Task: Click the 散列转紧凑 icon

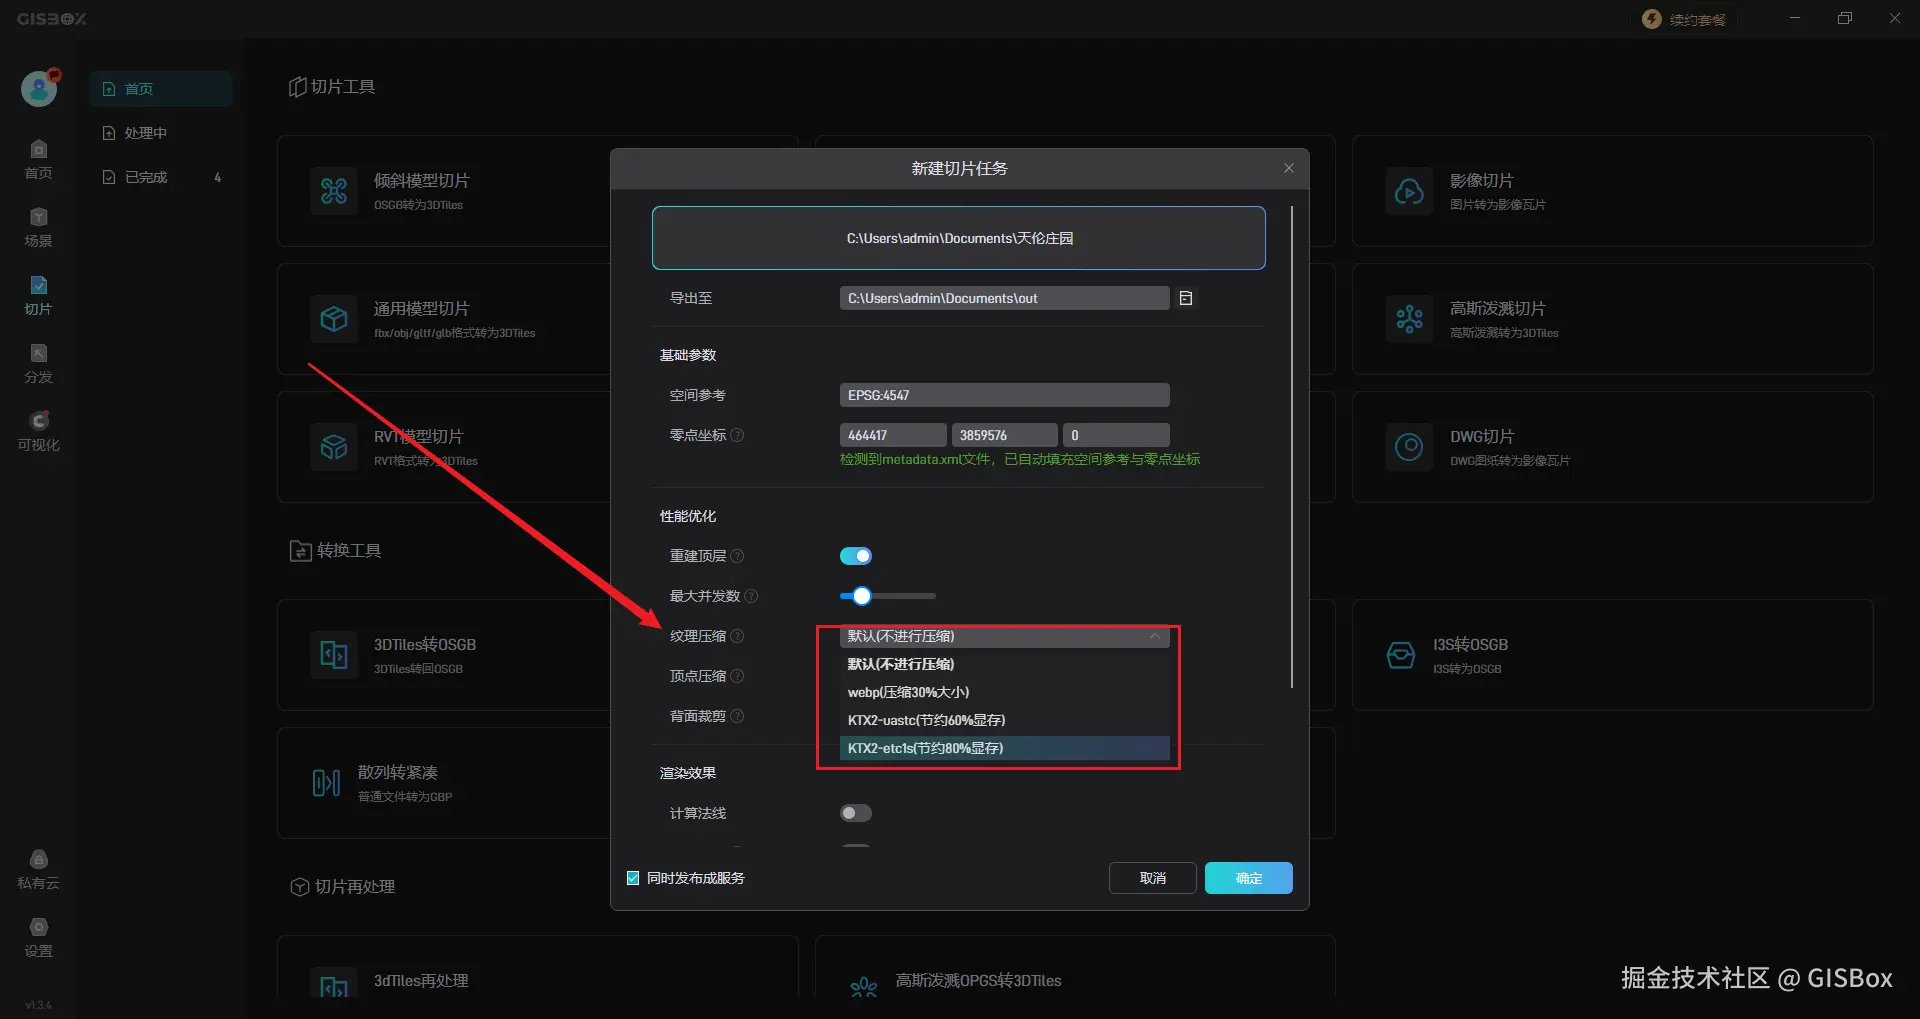Action: [326, 782]
